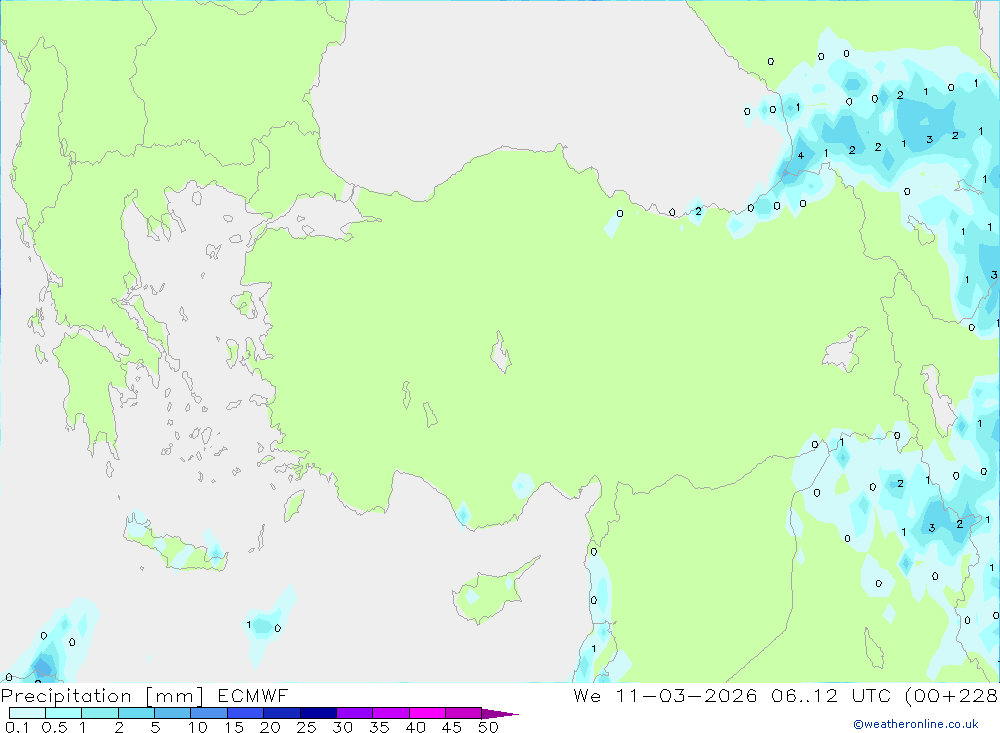This screenshot has width=1000, height=733.
Task: Click the '10' legend scale label
Action: pyautogui.click(x=198, y=727)
